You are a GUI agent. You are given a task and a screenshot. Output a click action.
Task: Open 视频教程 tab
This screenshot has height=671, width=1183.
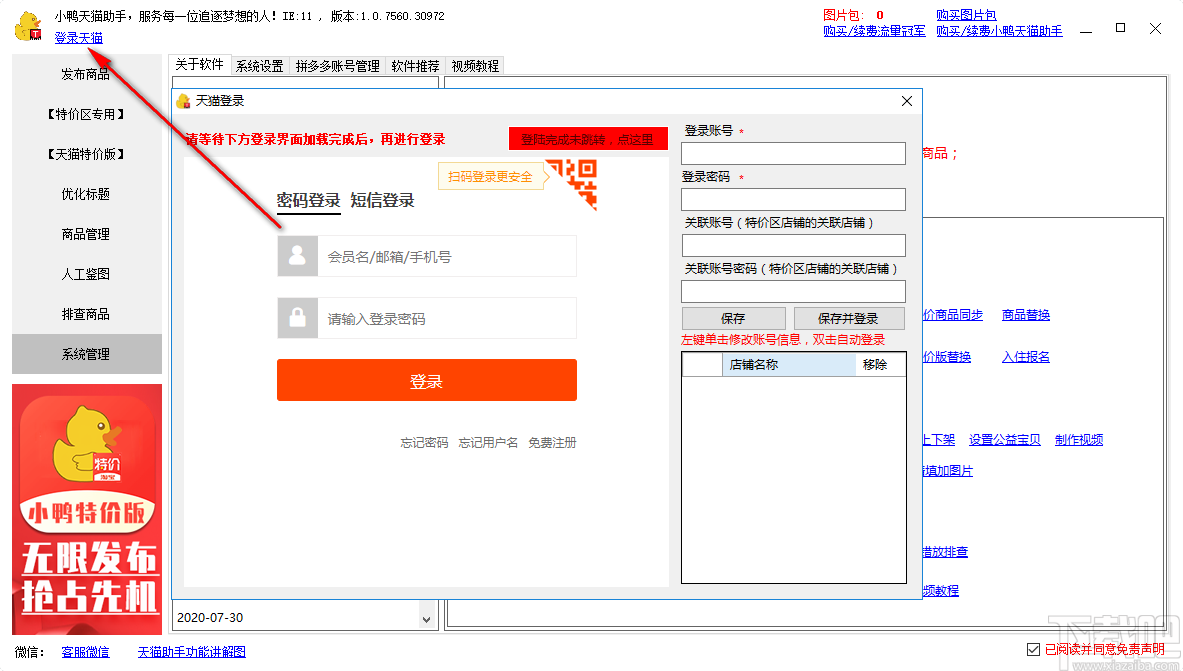pos(475,66)
